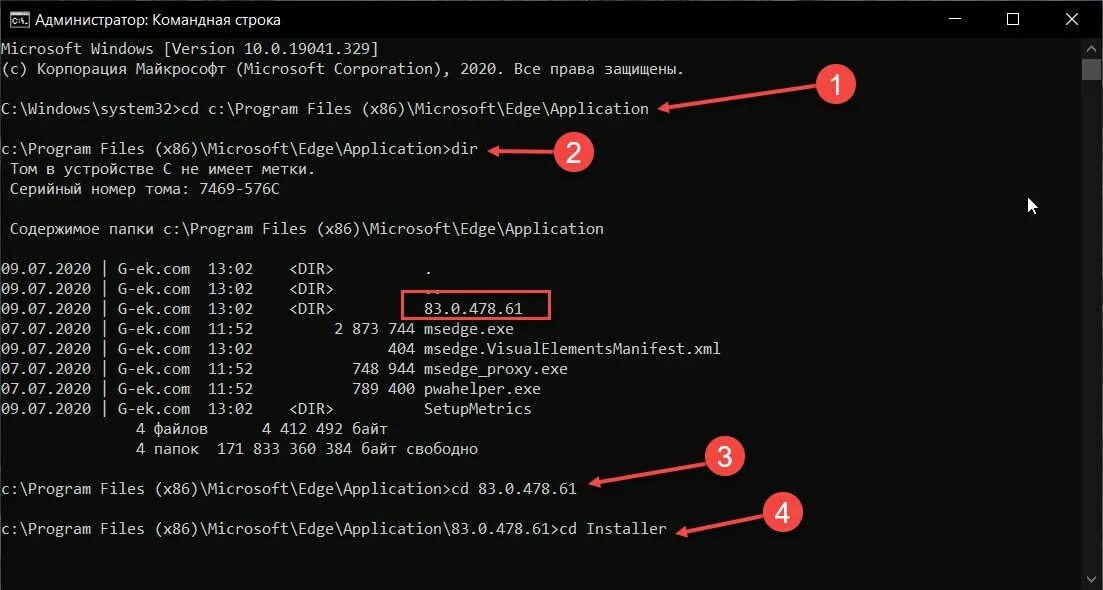Click the 'dir' command text

pos(464,148)
